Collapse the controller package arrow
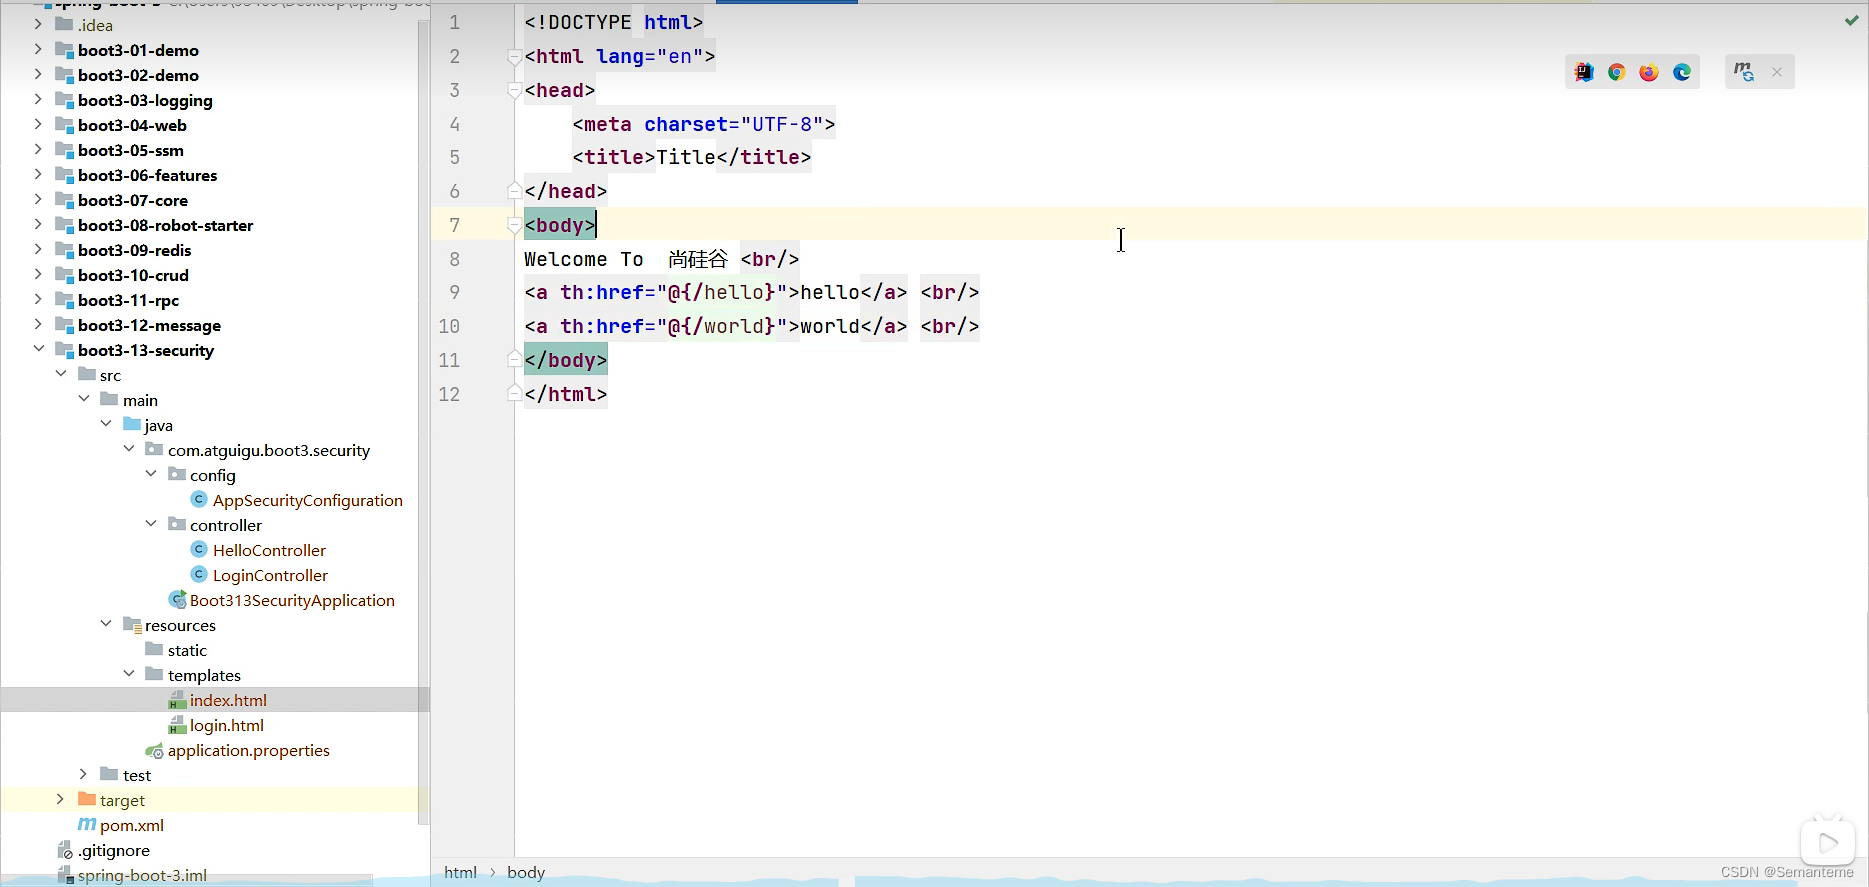Image resolution: width=1869 pixels, height=887 pixels. pos(151,524)
